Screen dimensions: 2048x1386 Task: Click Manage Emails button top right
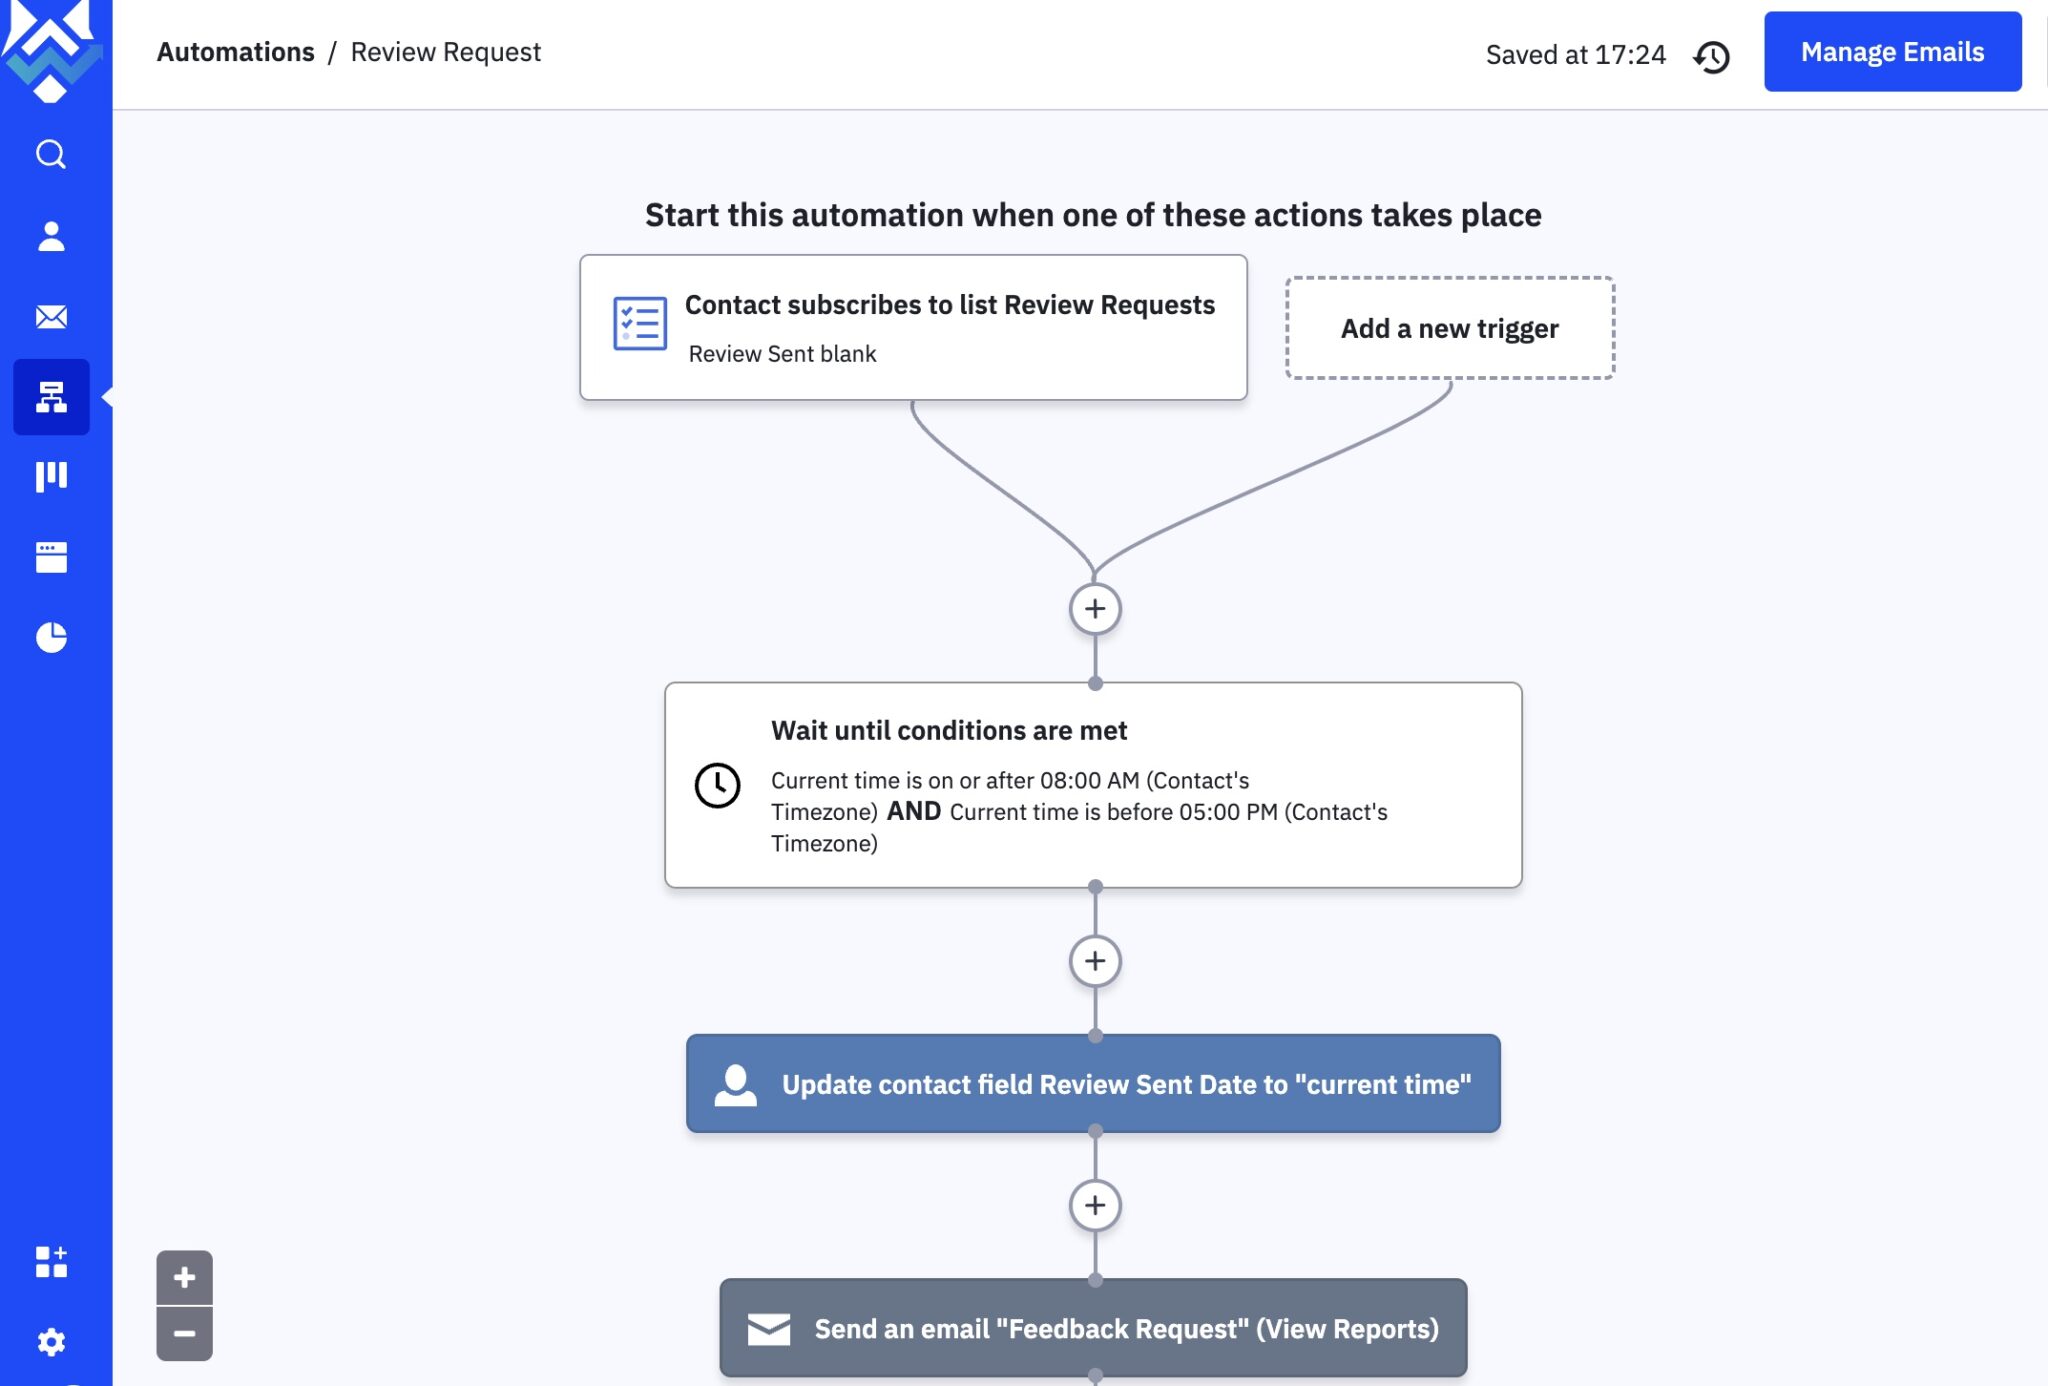click(1892, 51)
